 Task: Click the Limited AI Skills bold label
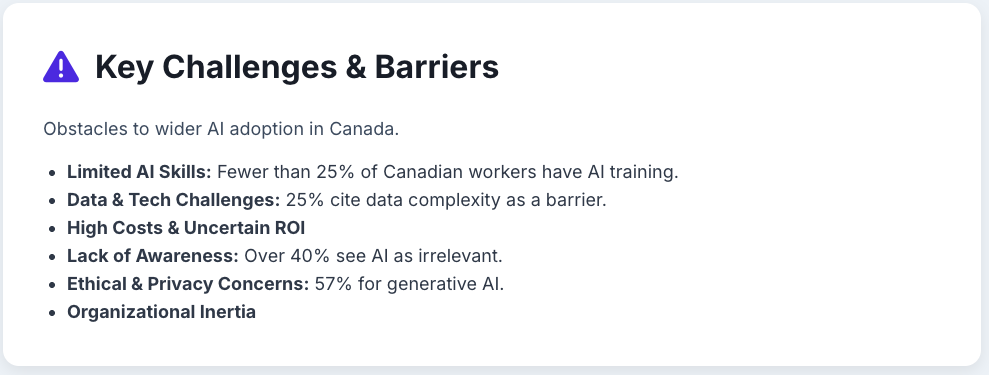[139, 171]
